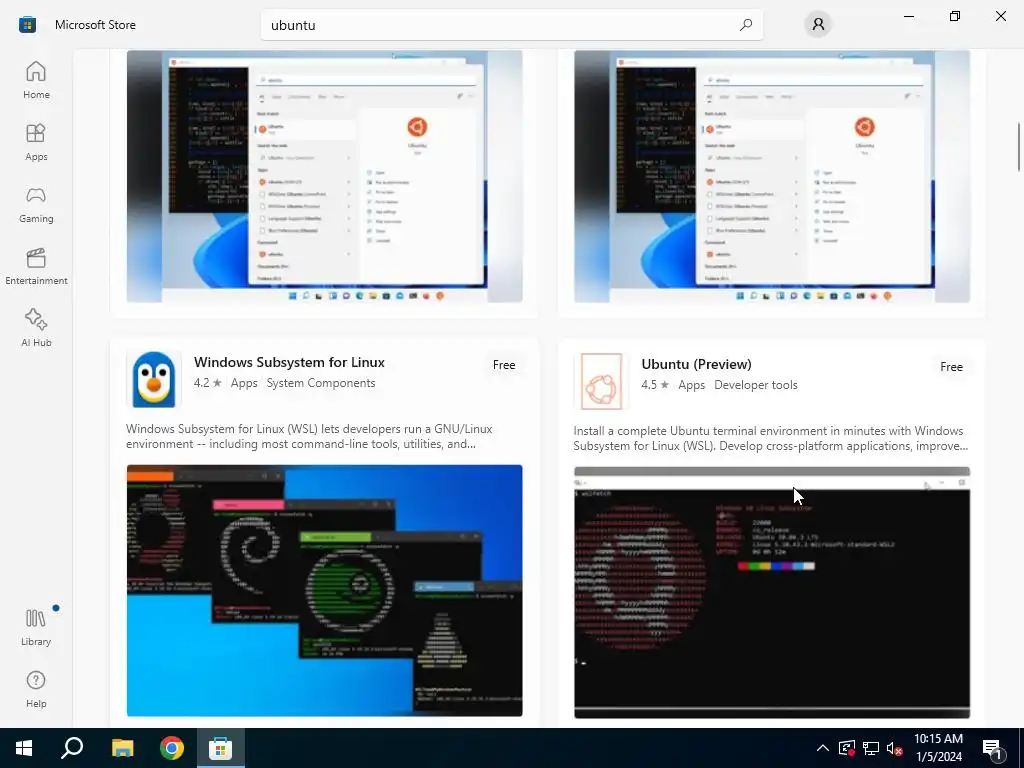Open the Windows Start menu
Viewport: 1024px width, 768px height.
24,748
